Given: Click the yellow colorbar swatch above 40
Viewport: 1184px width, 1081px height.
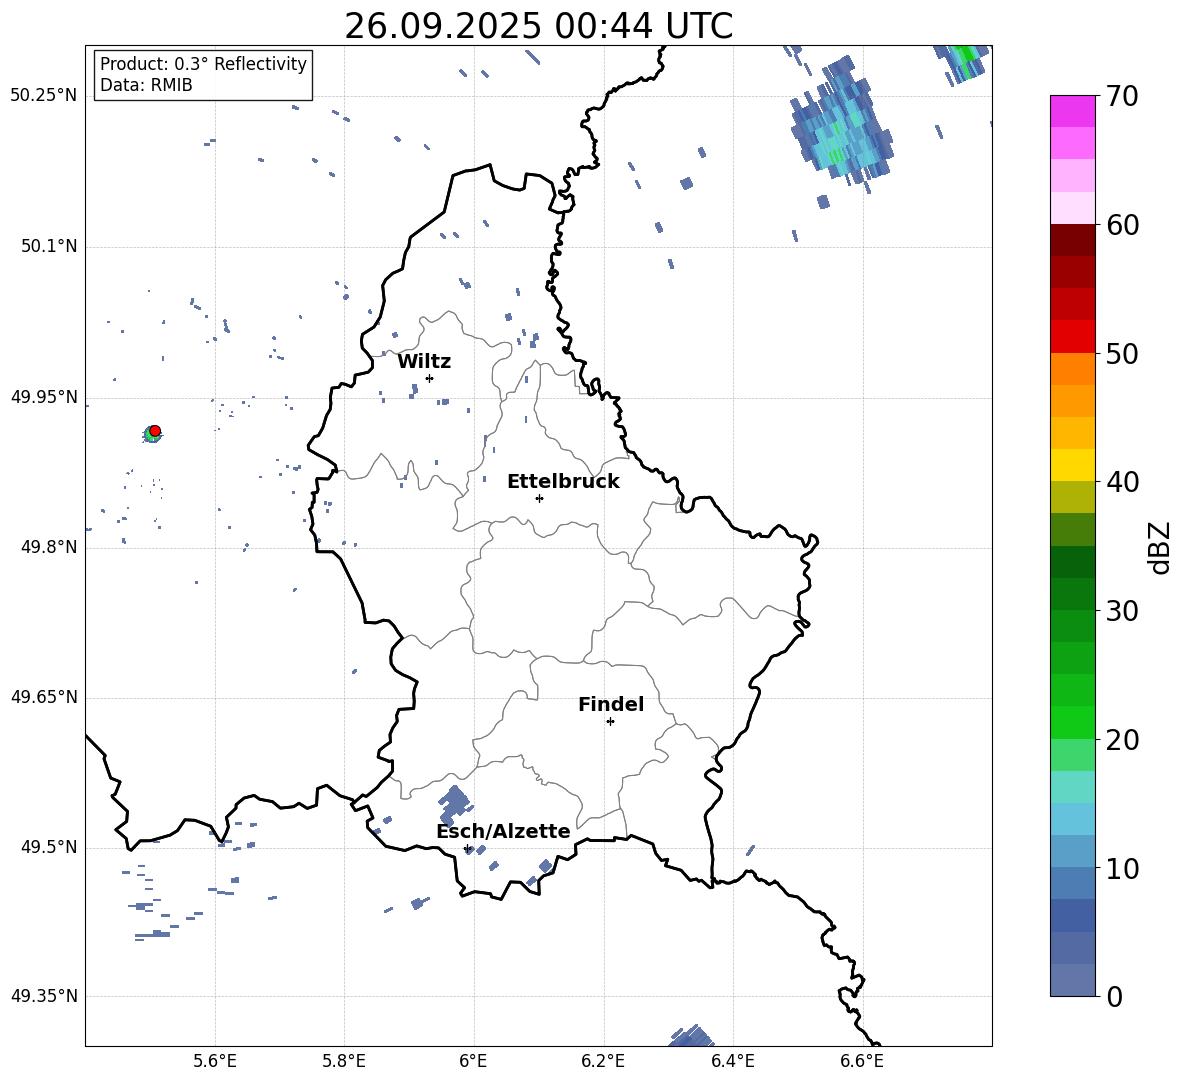Looking at the screenshot, I should [1073, 465].
